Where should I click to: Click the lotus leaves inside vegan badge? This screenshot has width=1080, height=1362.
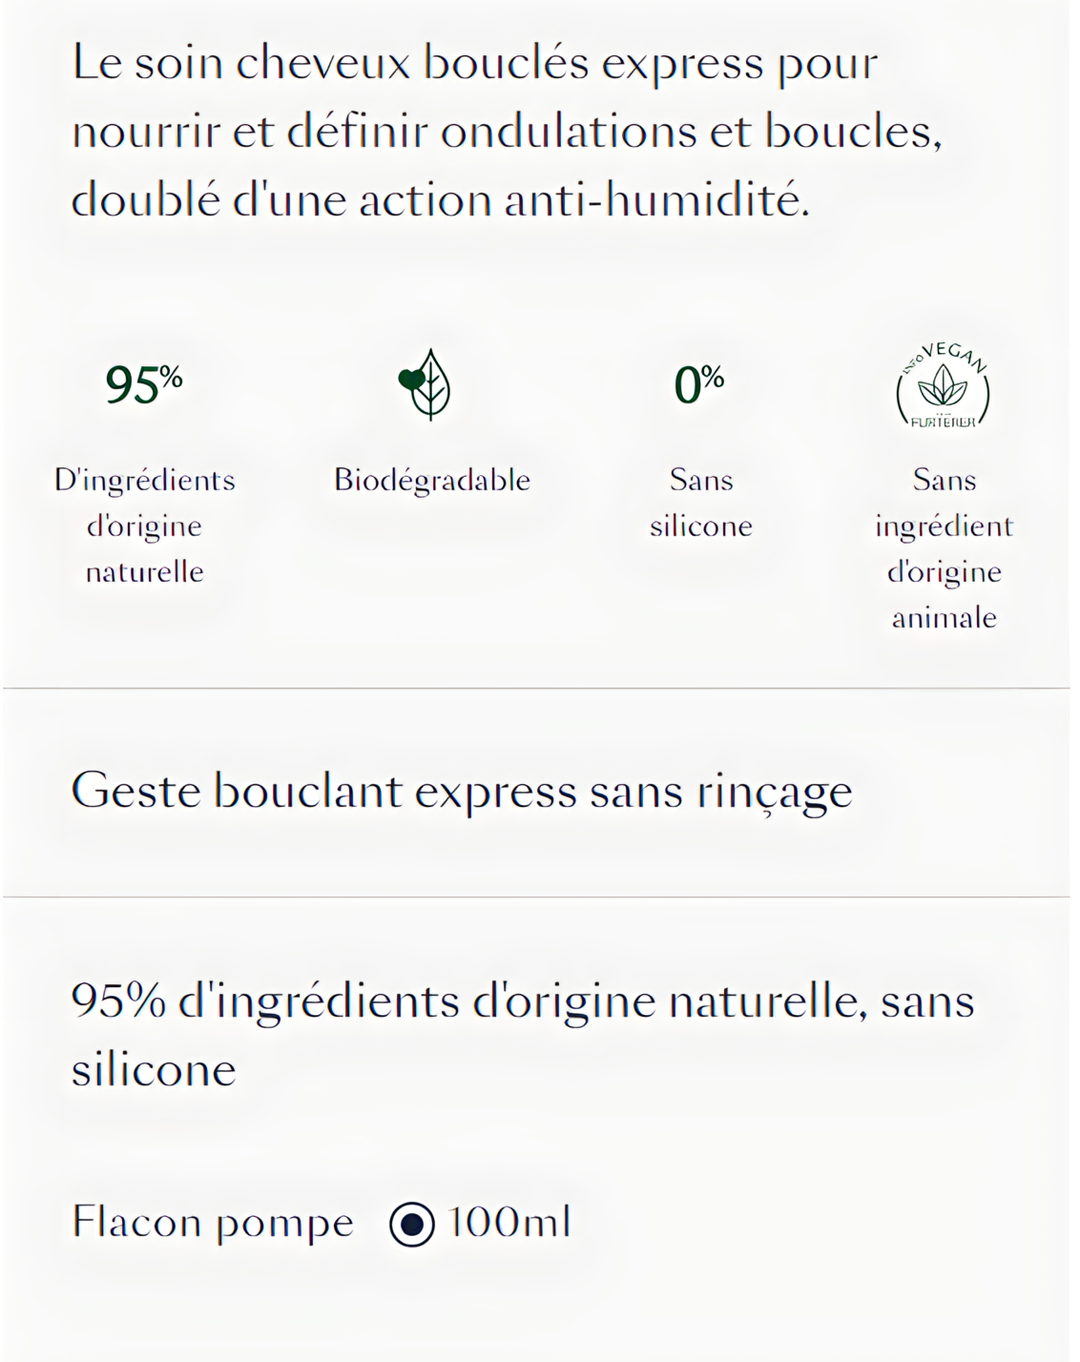click(943, 386)
